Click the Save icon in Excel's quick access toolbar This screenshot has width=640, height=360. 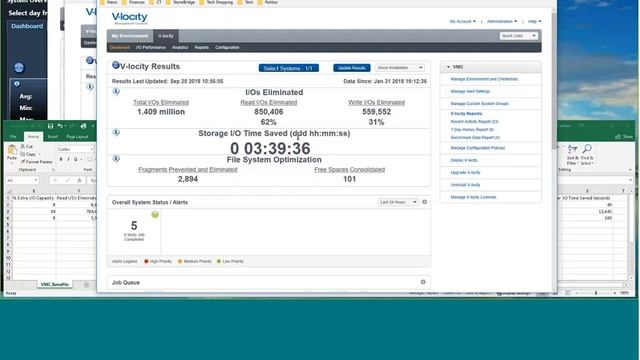[x=50, y=126]
